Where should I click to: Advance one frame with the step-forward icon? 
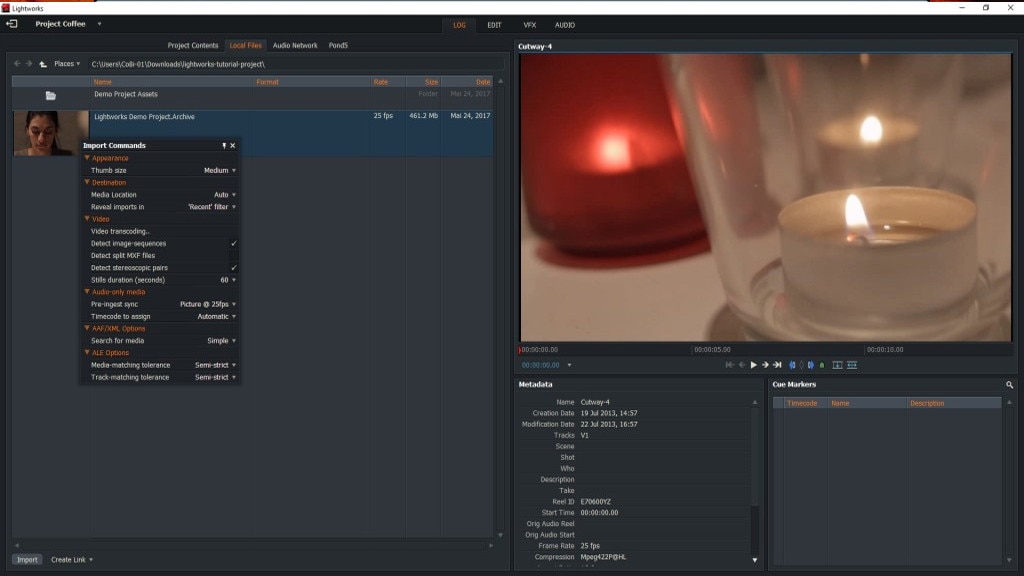(x=765, y=365)
